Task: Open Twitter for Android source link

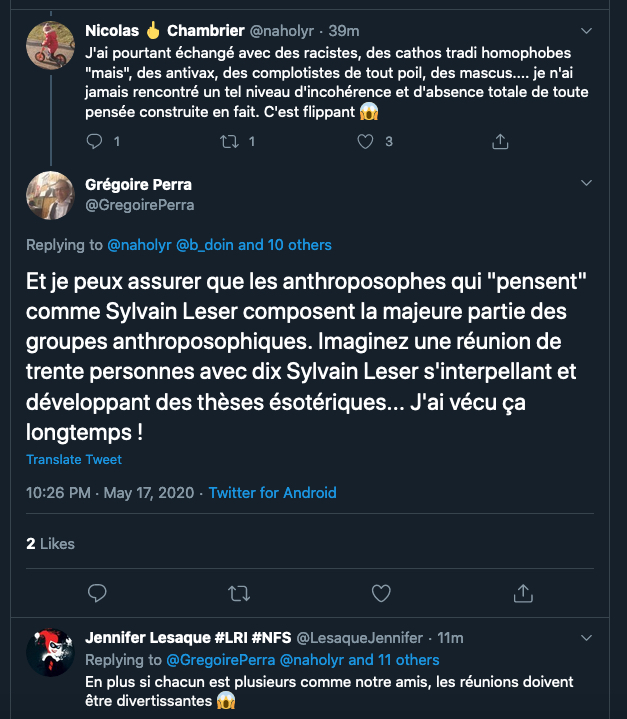Action: click(272, 492)
